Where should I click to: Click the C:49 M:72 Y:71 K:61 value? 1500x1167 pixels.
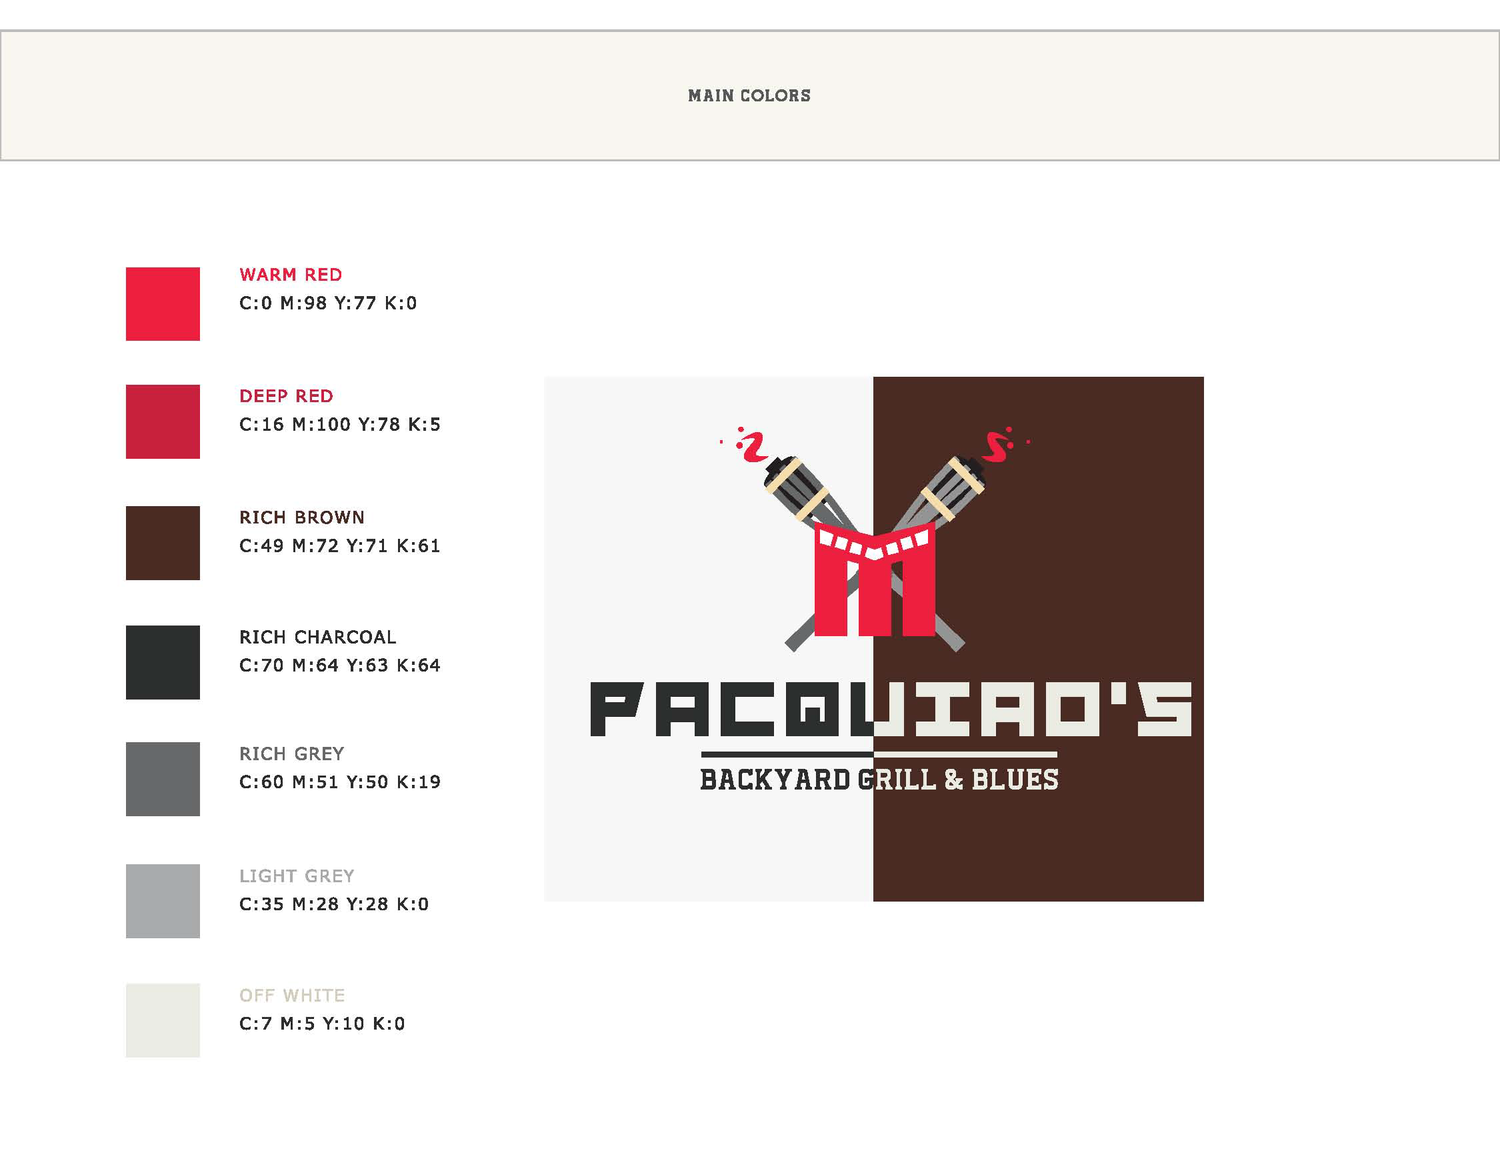coord(340,546)
